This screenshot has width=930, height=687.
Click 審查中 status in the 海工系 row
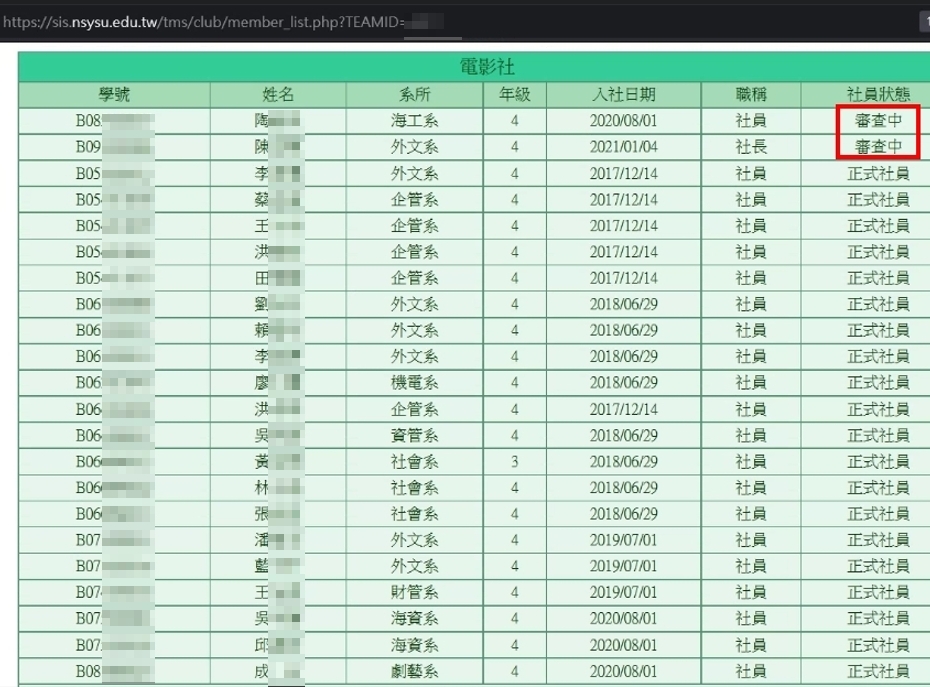point(878,120)
